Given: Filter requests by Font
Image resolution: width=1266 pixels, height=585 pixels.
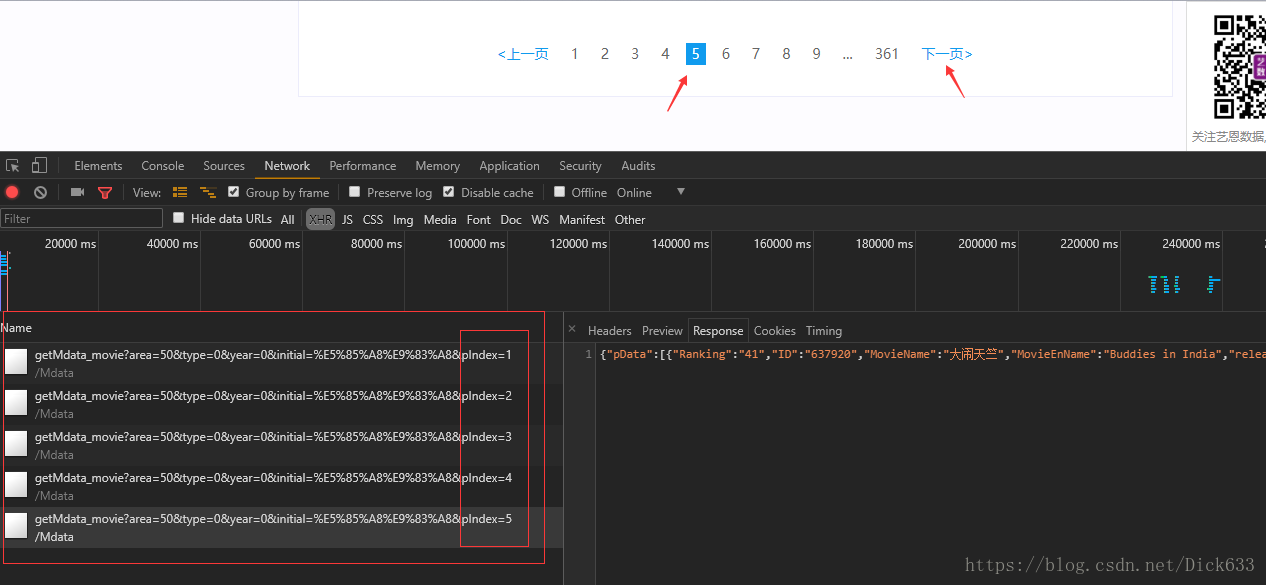Looking at the screenshot, I should 479,219.
